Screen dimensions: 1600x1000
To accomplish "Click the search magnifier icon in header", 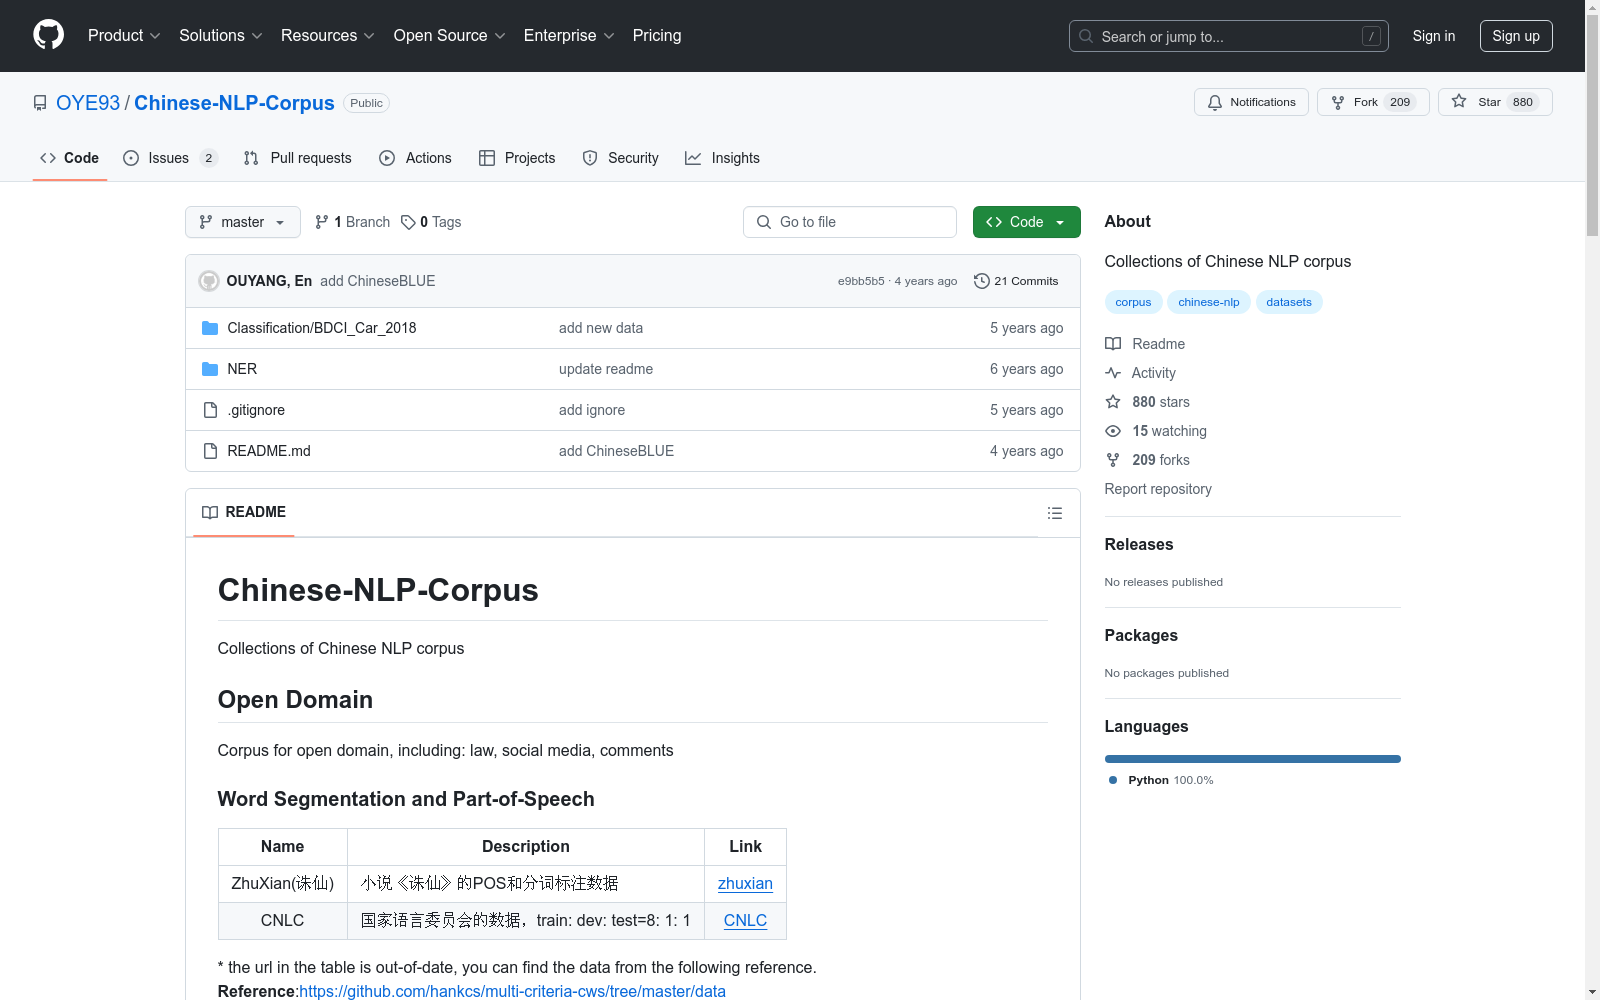I will click(x=1086, y=36).
